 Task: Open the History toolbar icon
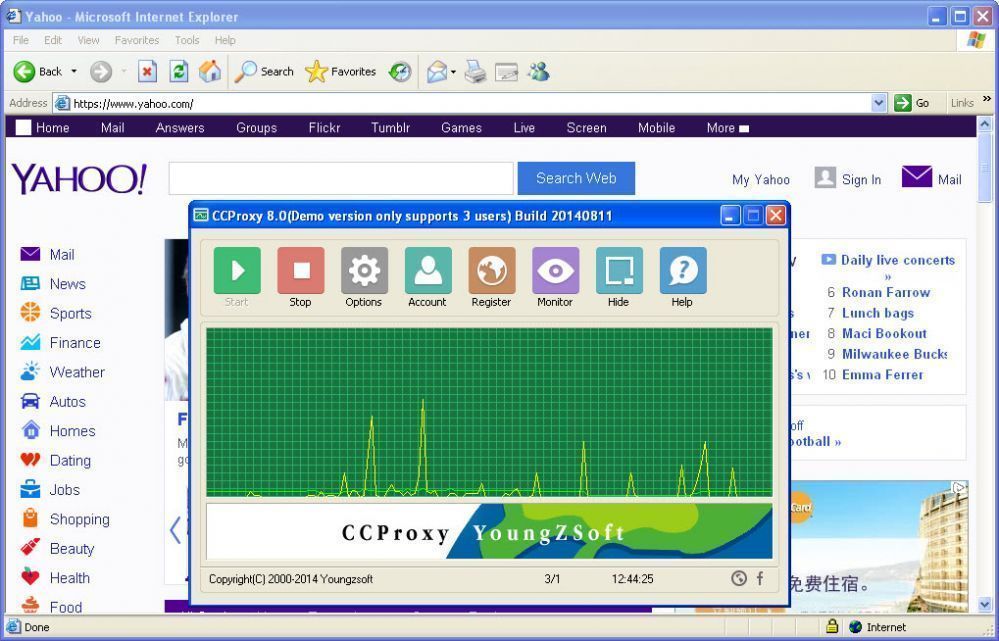400,71
